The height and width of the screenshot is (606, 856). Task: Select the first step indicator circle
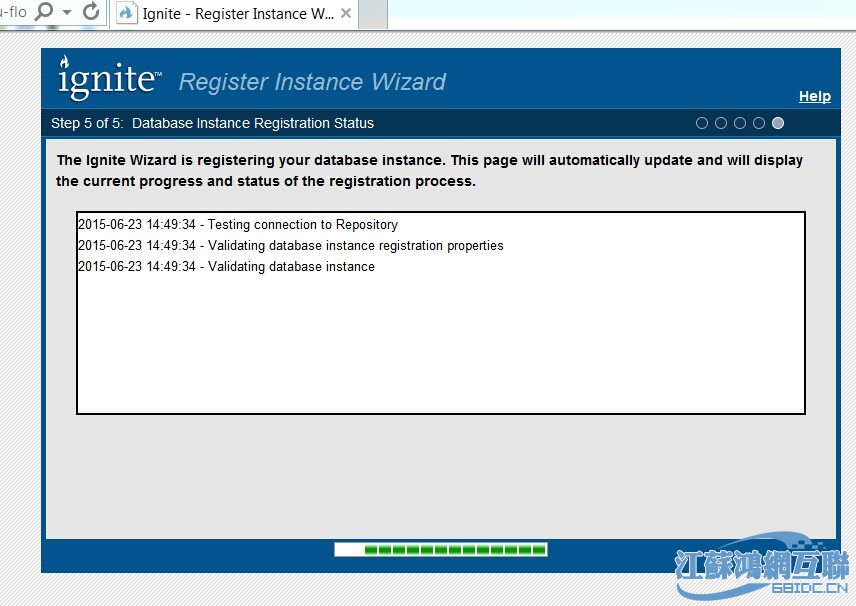[x=702, y=123]
